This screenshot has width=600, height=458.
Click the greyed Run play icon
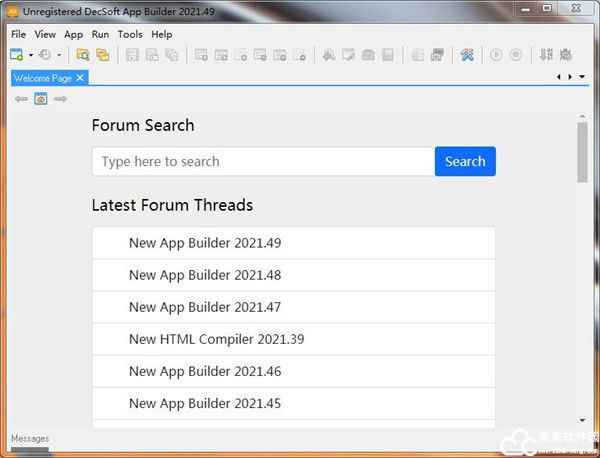point(496,55)
